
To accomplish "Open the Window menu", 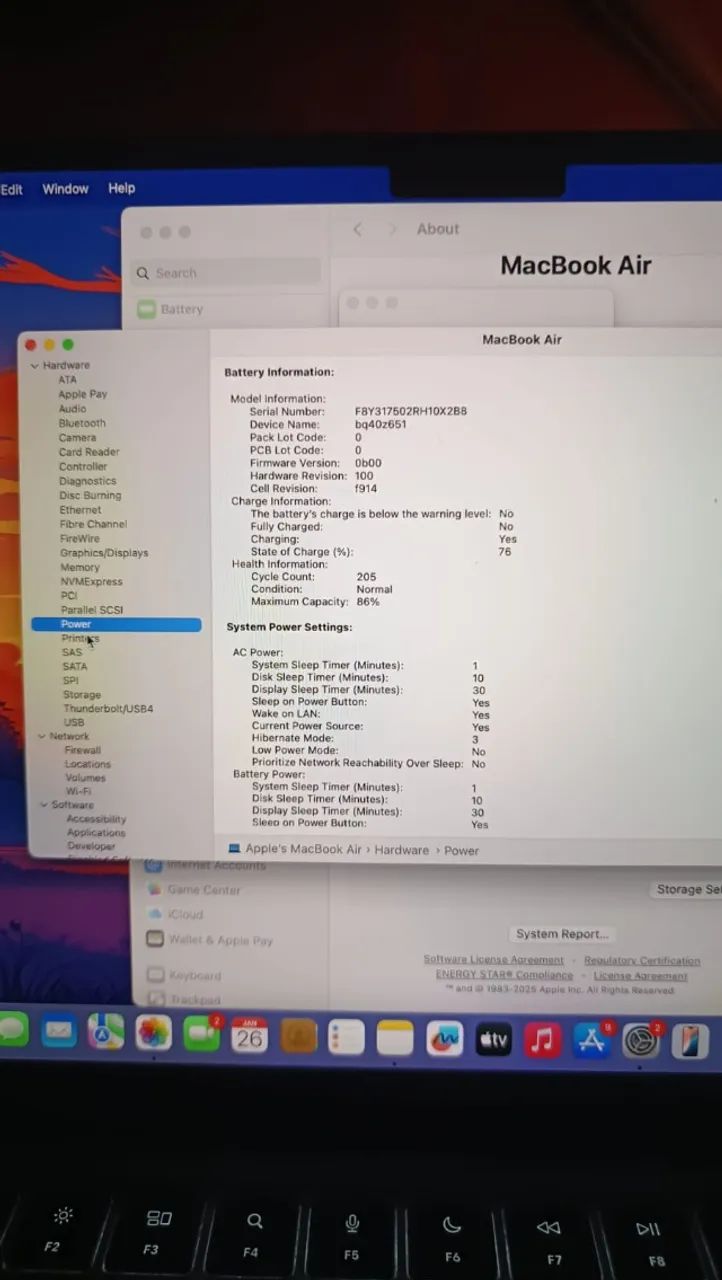I will click(x=65, y=188).
